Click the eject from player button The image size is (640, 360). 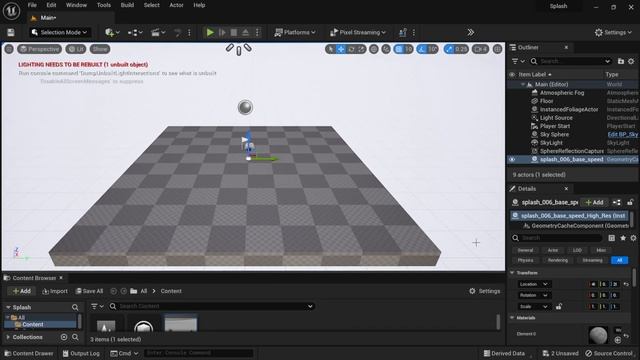pos(246,32)
